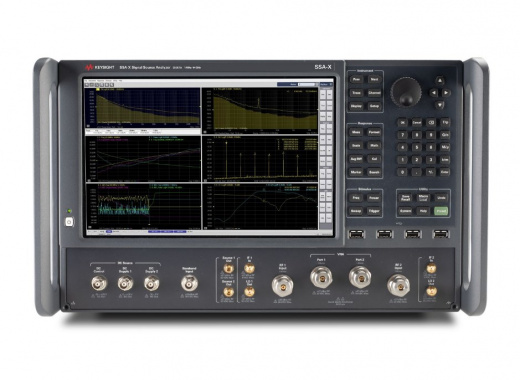Select the Prev key in Instrument group
The image size is (520, 380).
(356, 79)
